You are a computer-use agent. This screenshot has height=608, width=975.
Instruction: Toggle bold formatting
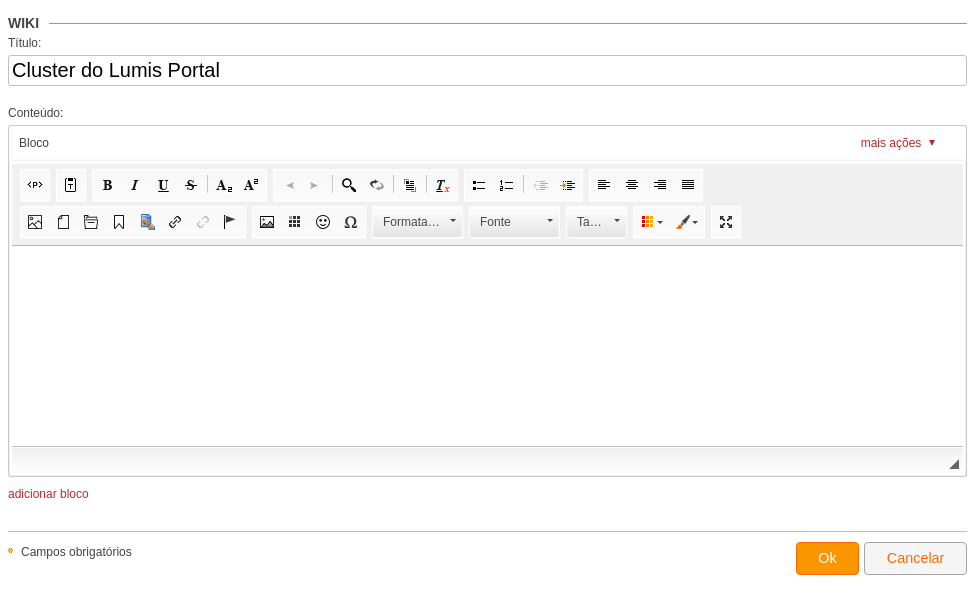pos(107,185)
